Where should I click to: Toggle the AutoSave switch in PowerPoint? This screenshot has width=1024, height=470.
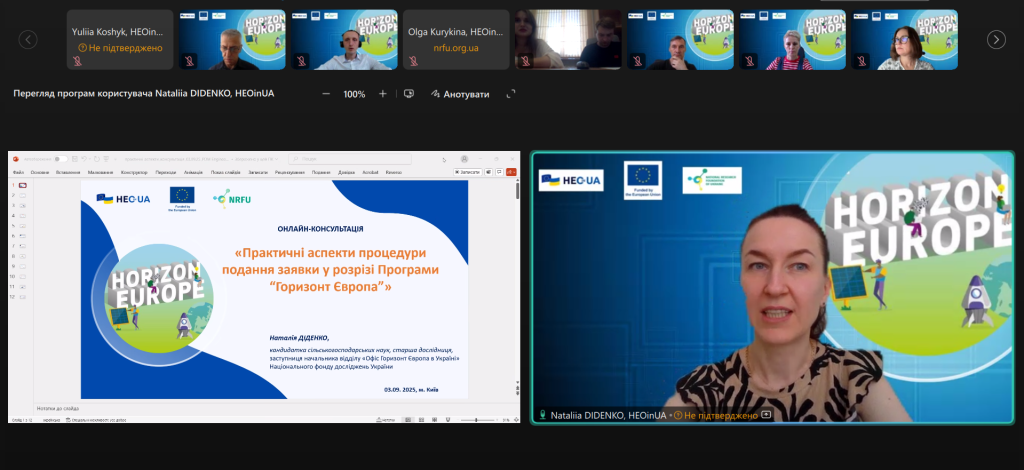coord(61,159)
